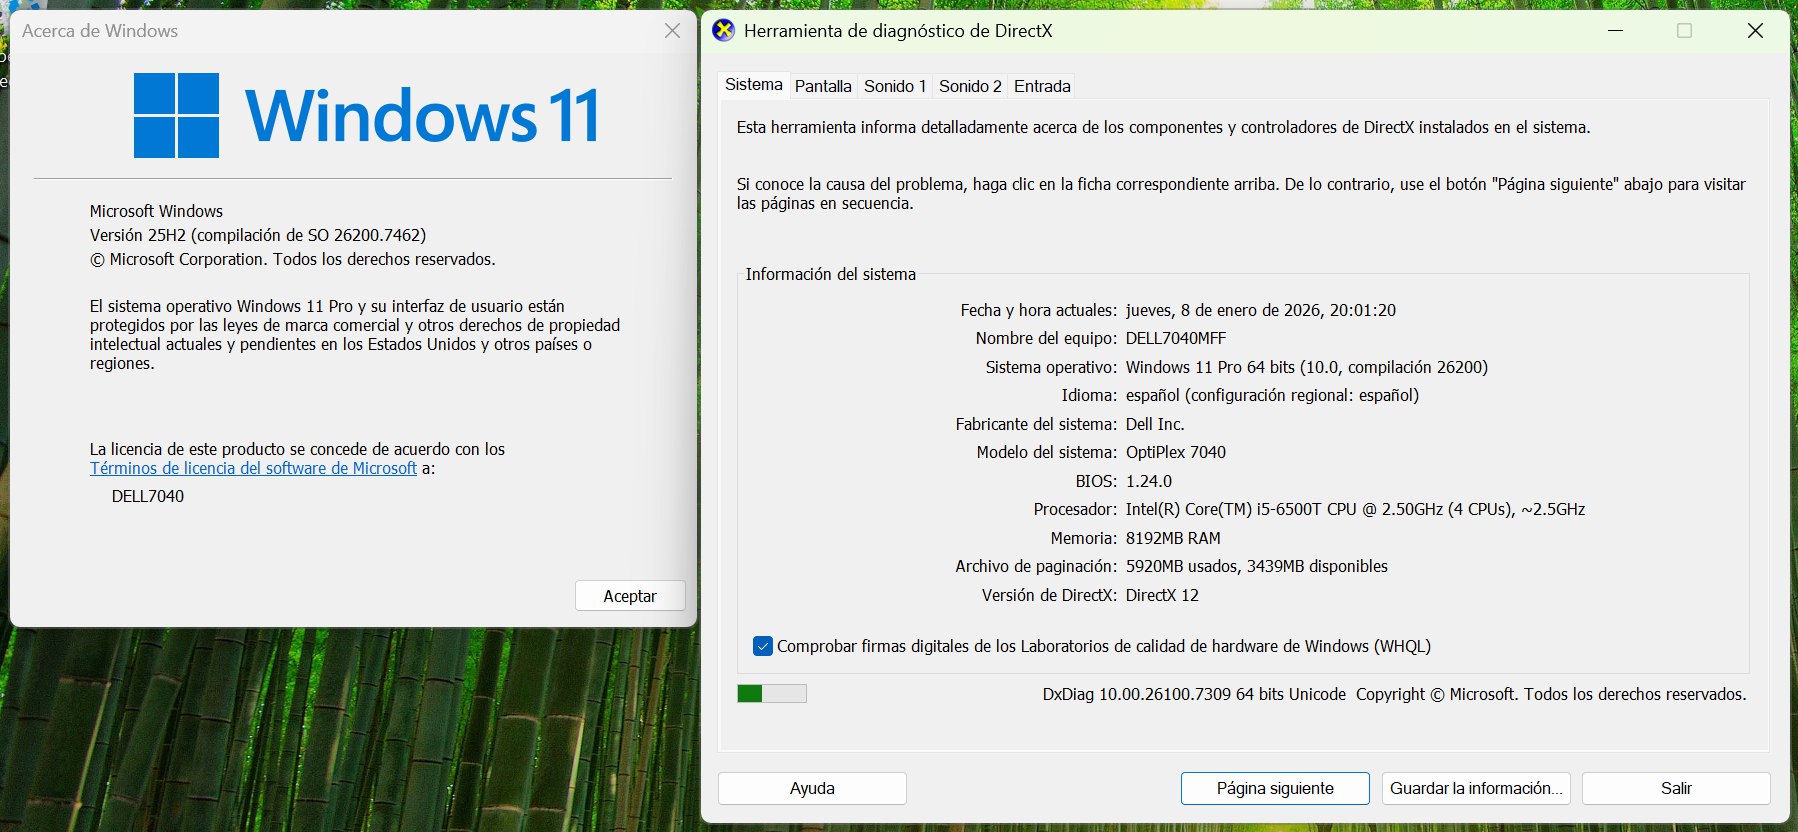1798x832 pixels.
Task: Click Guardar la información button
Action: click(x=1475, y=788)
